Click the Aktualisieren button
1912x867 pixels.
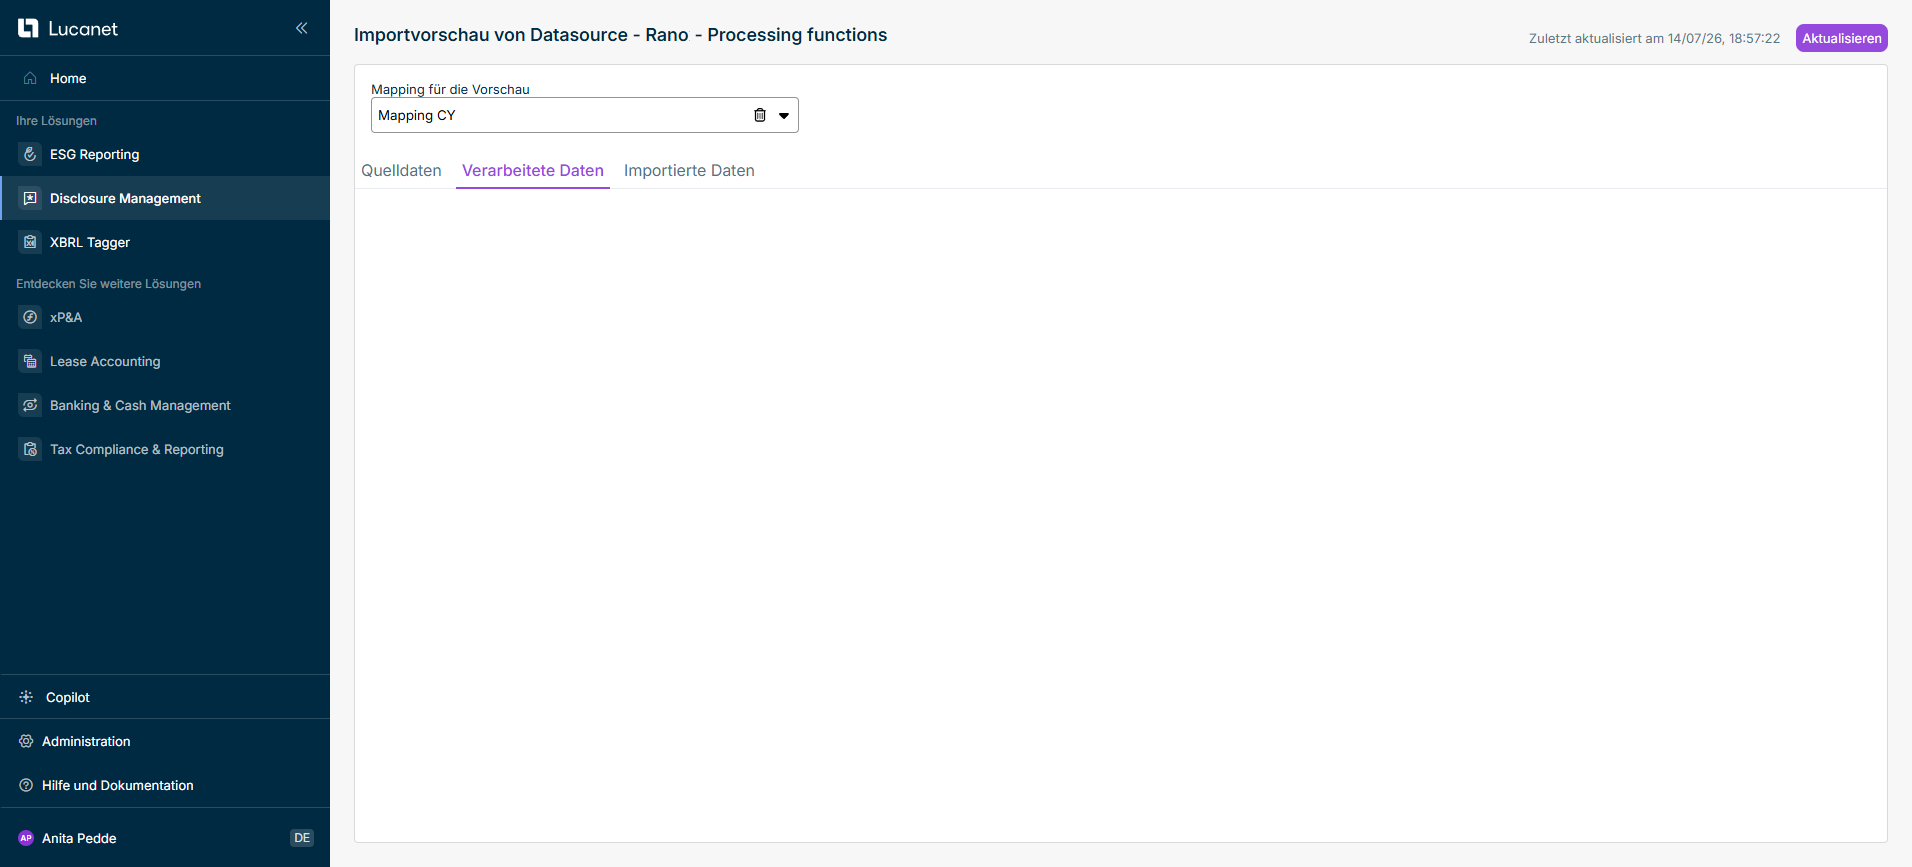pyautogui.click(x=1841, y=38)
